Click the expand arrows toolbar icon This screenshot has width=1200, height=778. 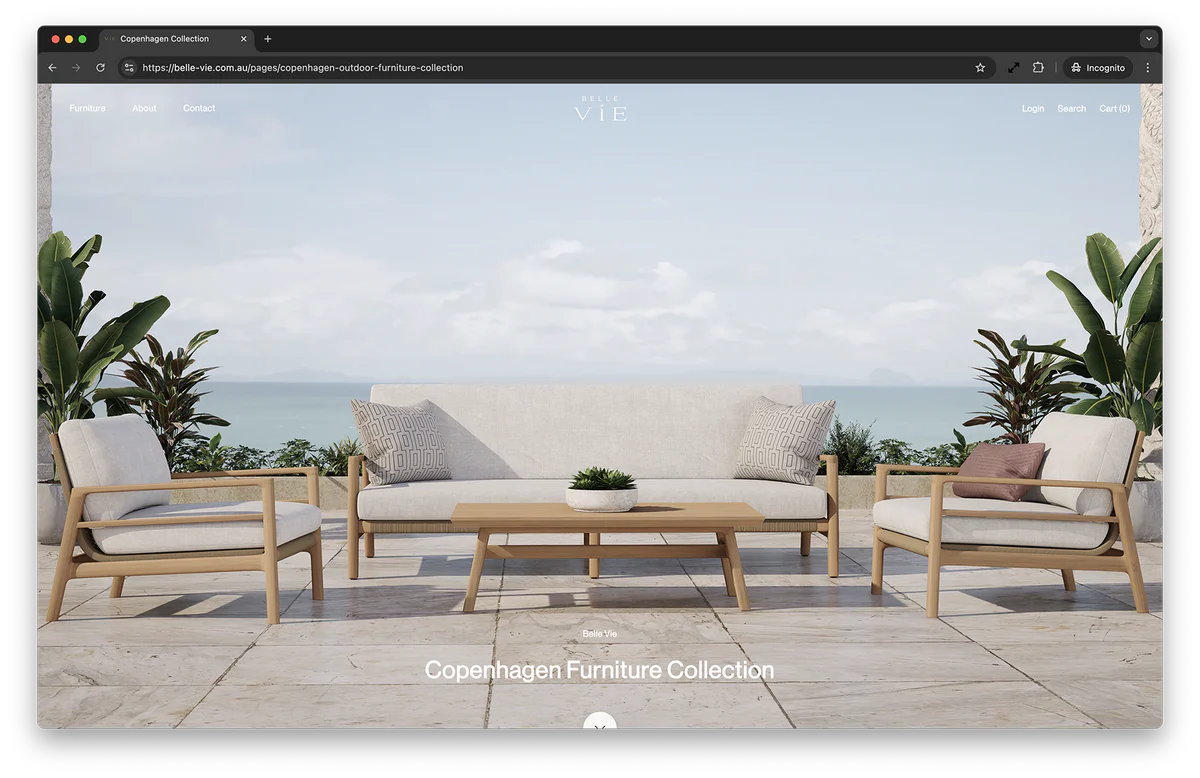[x=1013, y=68]
